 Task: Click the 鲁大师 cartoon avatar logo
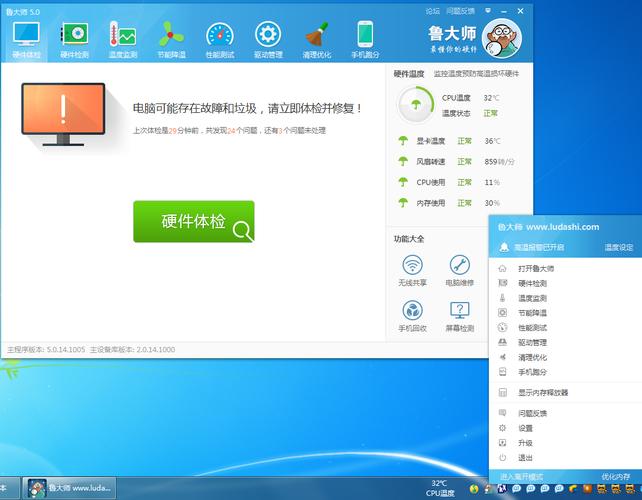pyautogui.click(x=502, y=38)
